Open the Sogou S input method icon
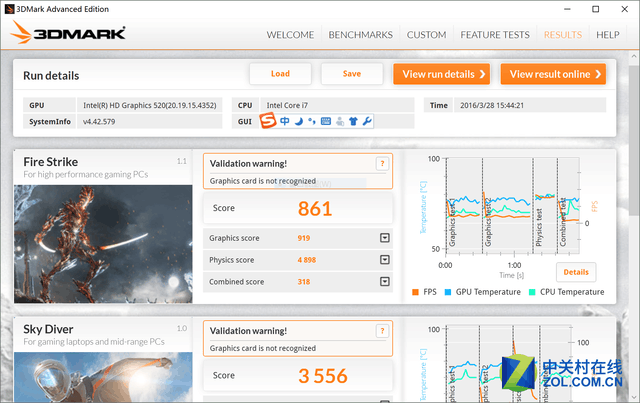The height and width of the screenshot is (403, 640). click(x=268, y=121)
